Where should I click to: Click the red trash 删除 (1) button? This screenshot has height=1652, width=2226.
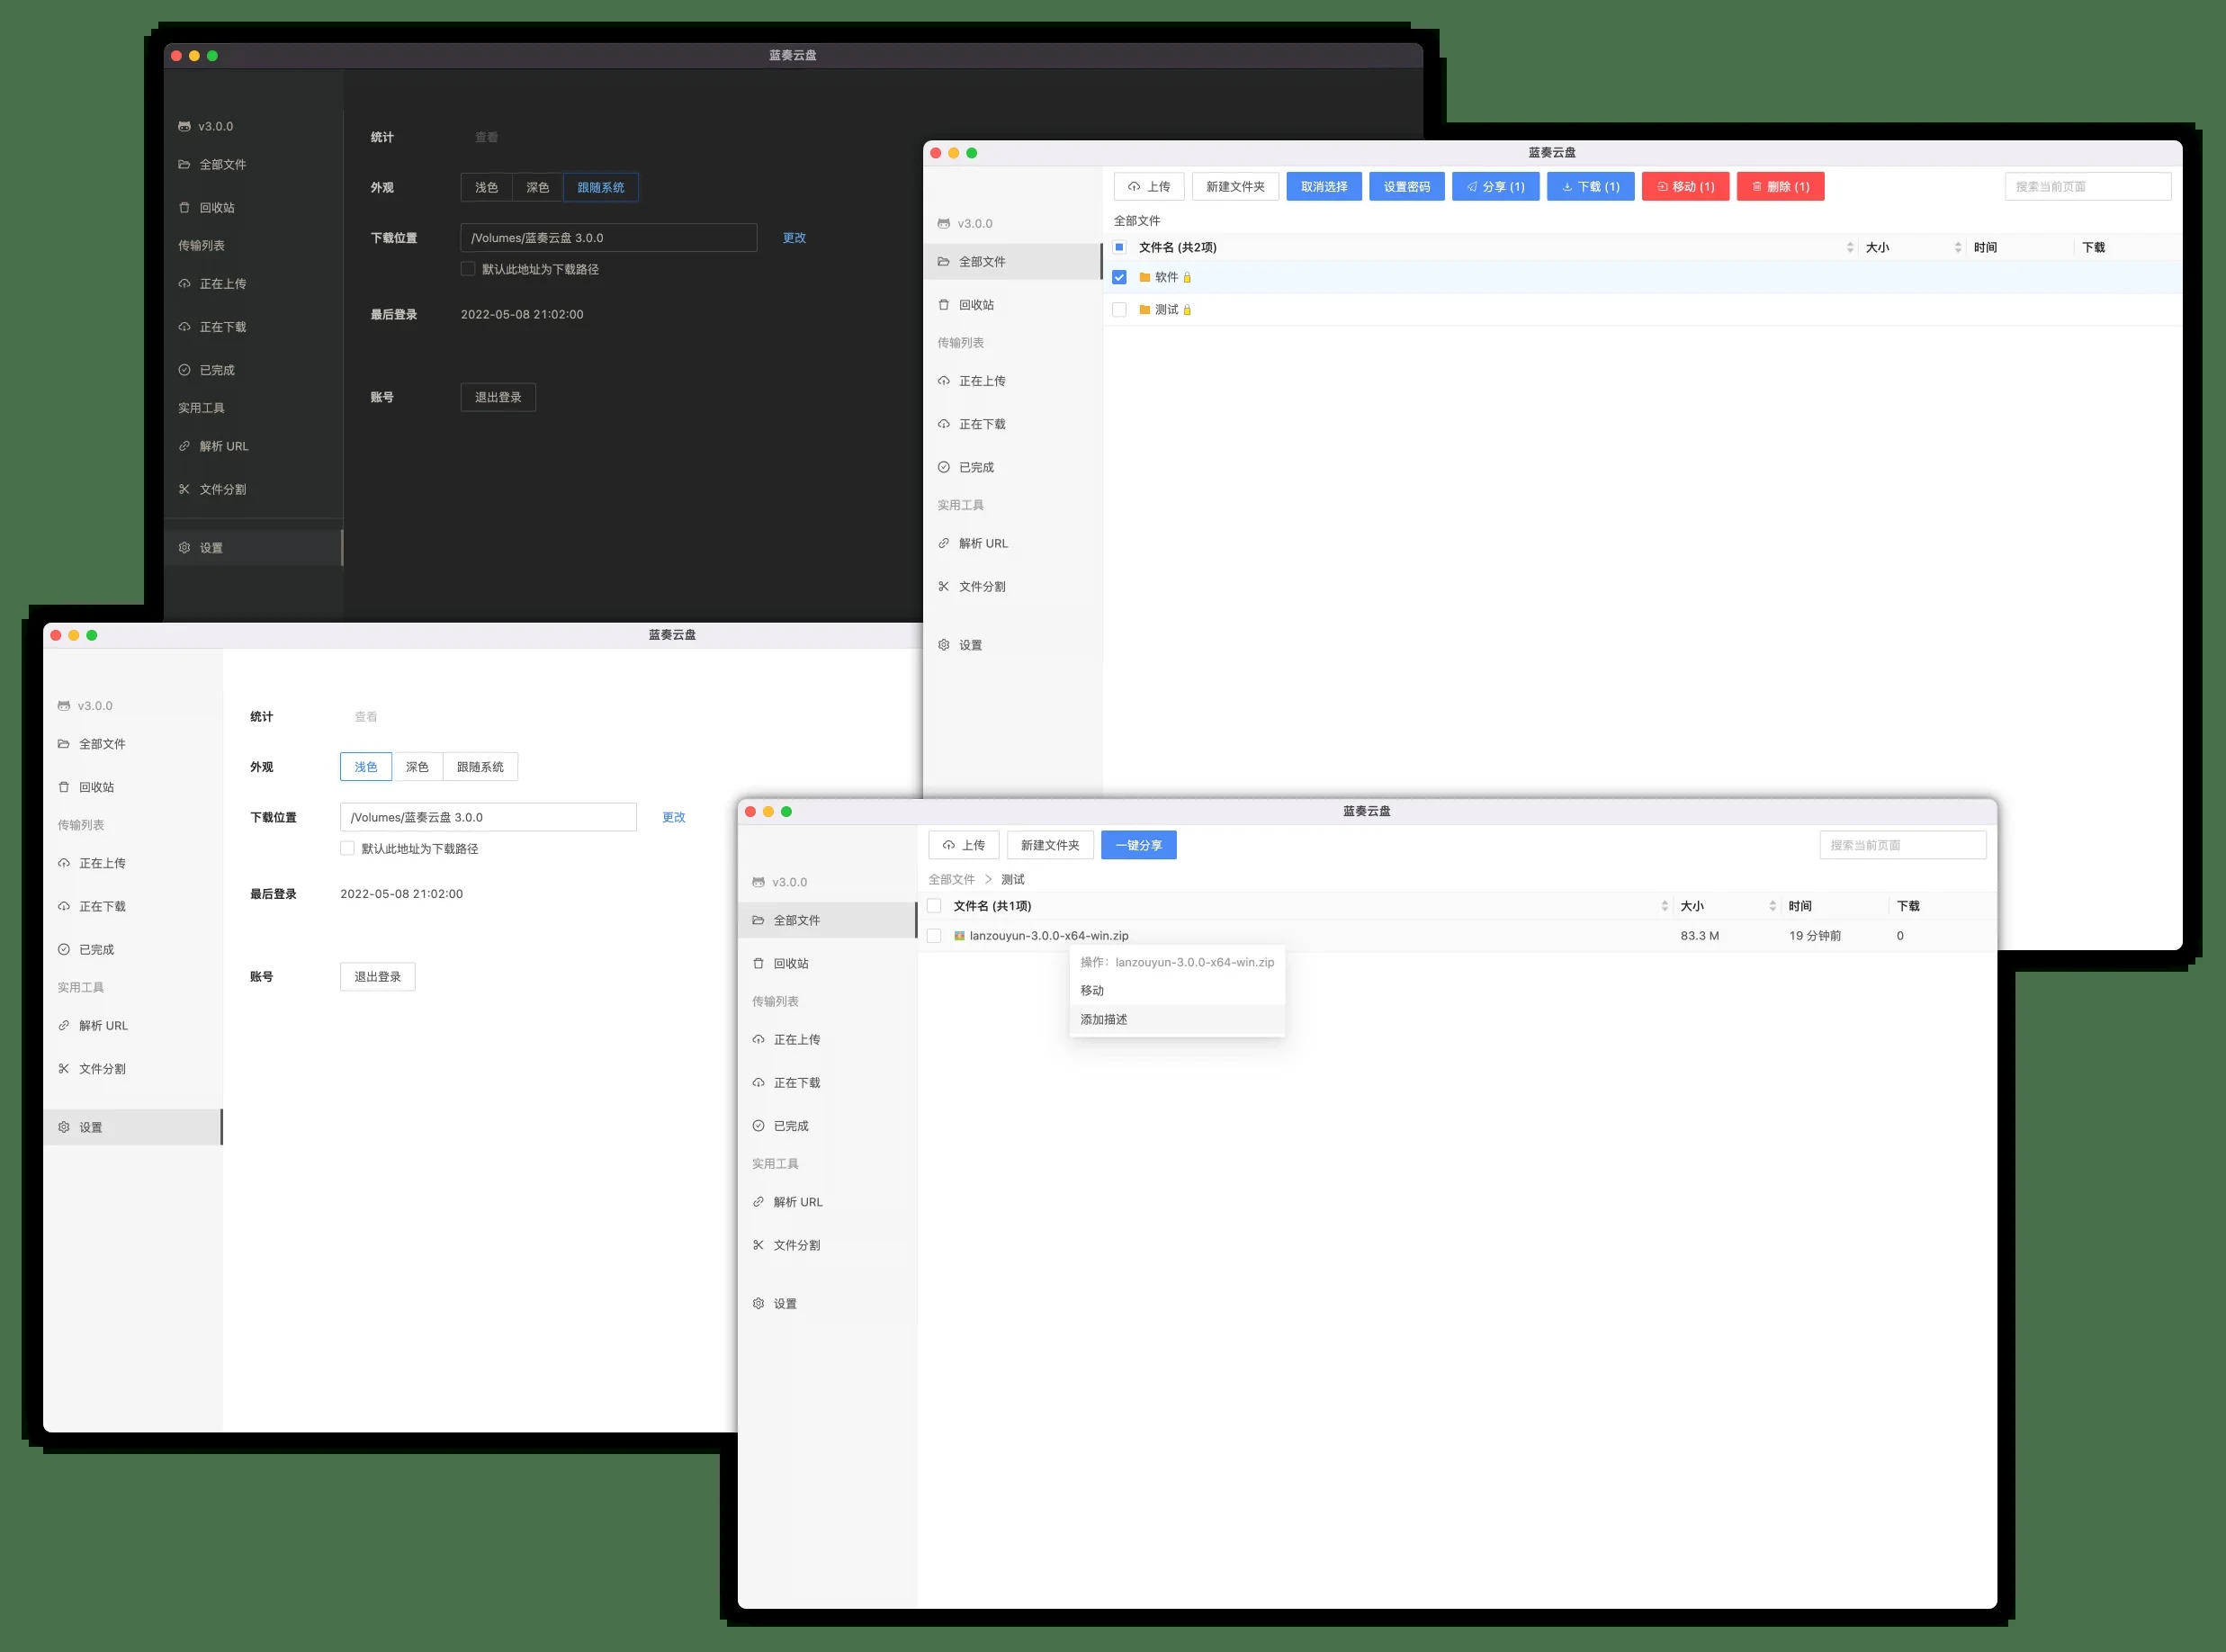pyautogui.click(x=1780, y=187)
